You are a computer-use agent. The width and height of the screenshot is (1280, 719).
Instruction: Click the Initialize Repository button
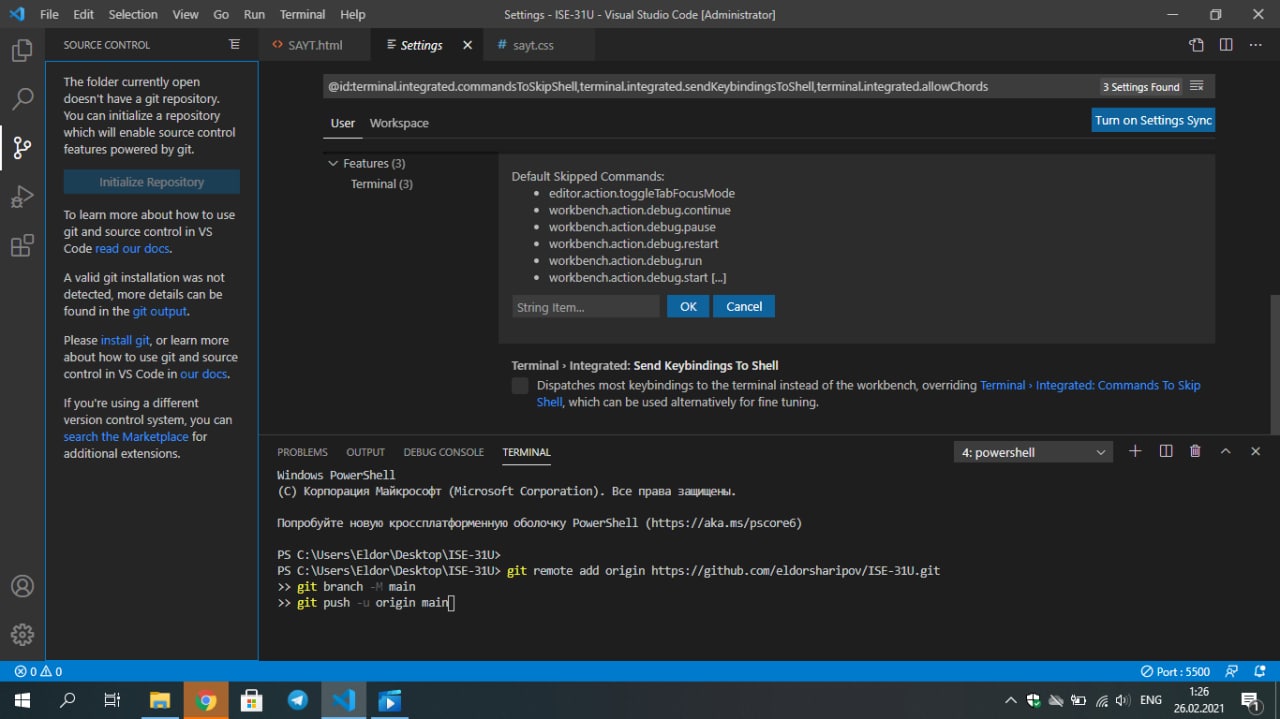click(x=152, y=182)
